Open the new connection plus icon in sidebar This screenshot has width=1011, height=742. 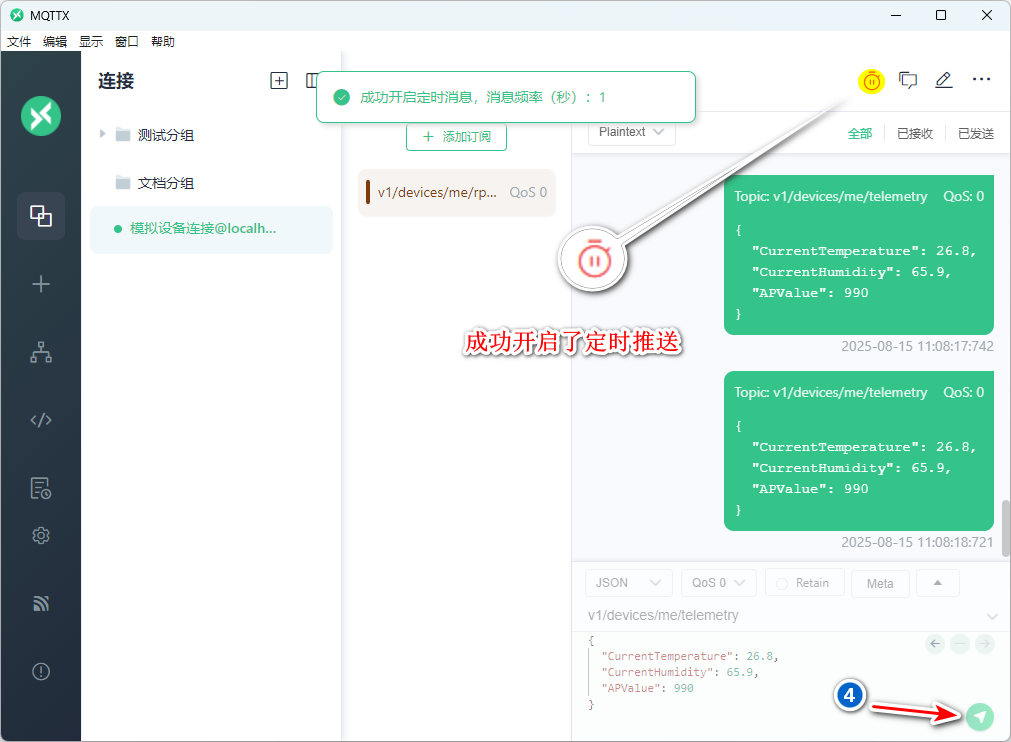41,284
